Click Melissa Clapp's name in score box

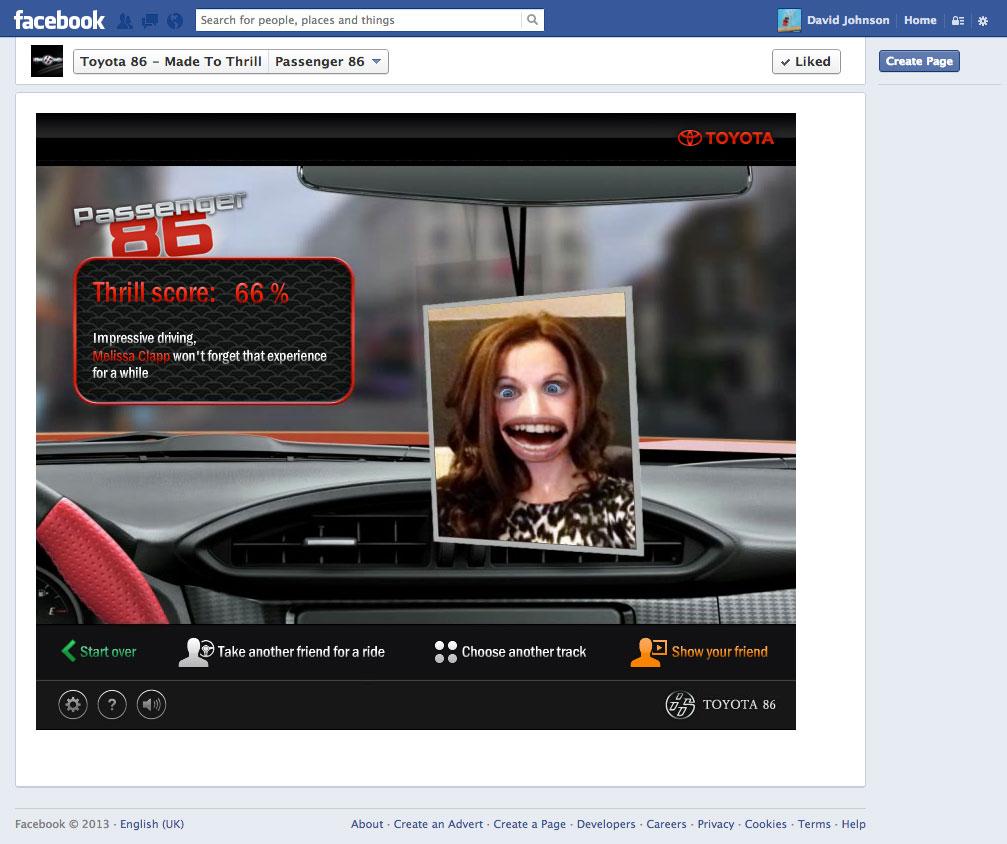coord(131,356)
